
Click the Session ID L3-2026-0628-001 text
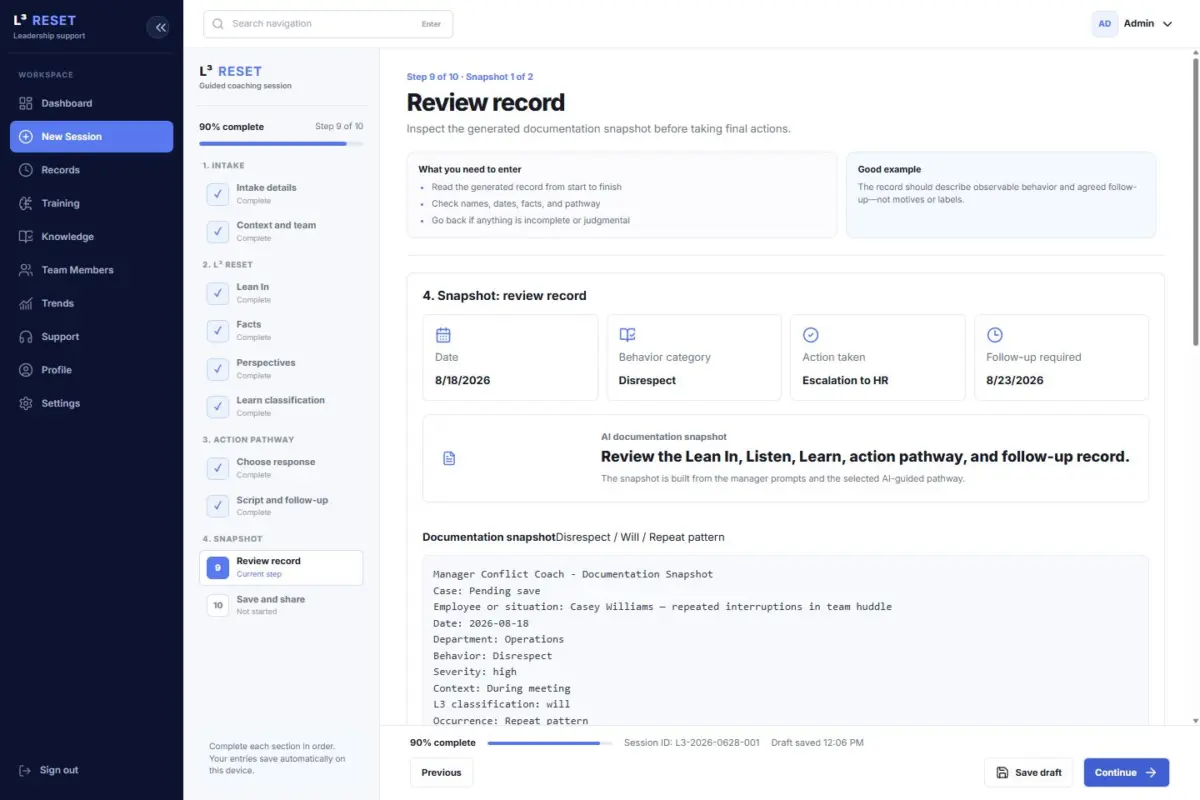pos(690,743)
